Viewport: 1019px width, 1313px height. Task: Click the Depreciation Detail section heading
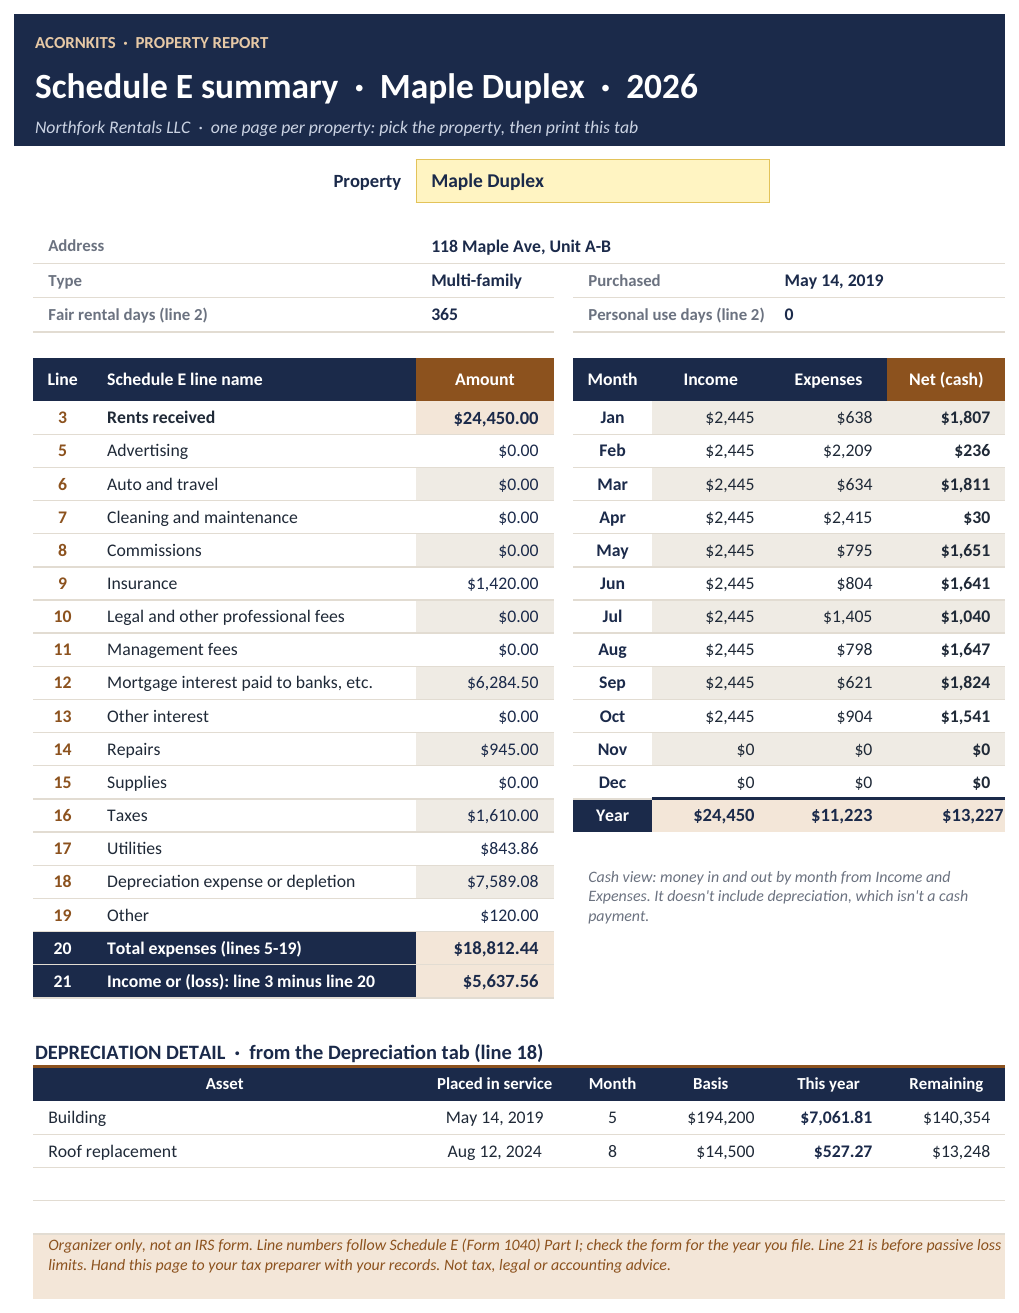point(289,1052)
